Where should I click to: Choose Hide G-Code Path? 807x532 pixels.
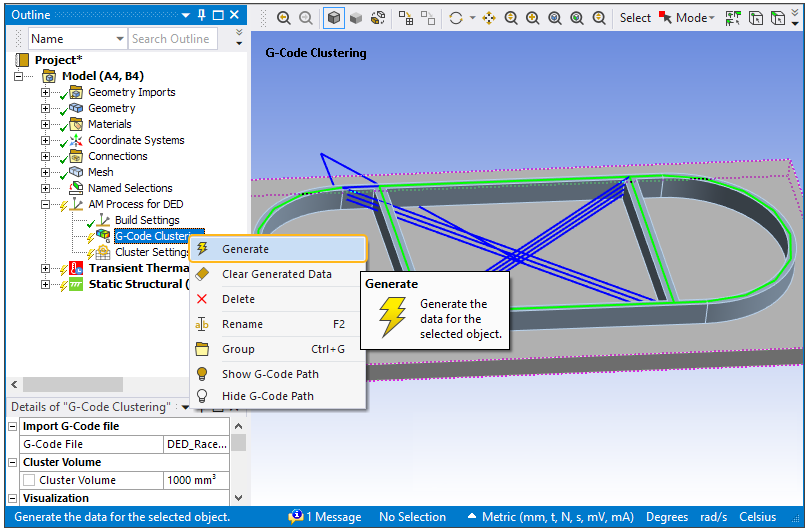[x=278, y=396]
